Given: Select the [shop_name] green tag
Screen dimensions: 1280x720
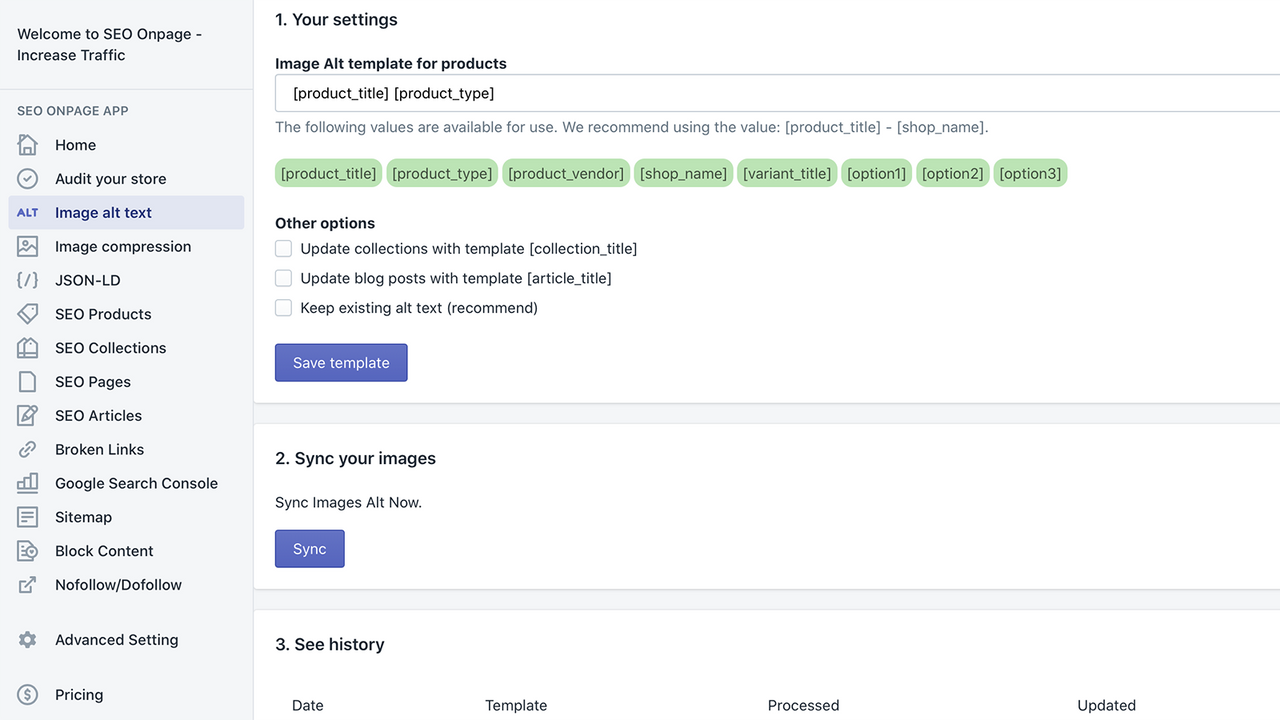Looking at the screenshot, I should [x=684, y=174].
